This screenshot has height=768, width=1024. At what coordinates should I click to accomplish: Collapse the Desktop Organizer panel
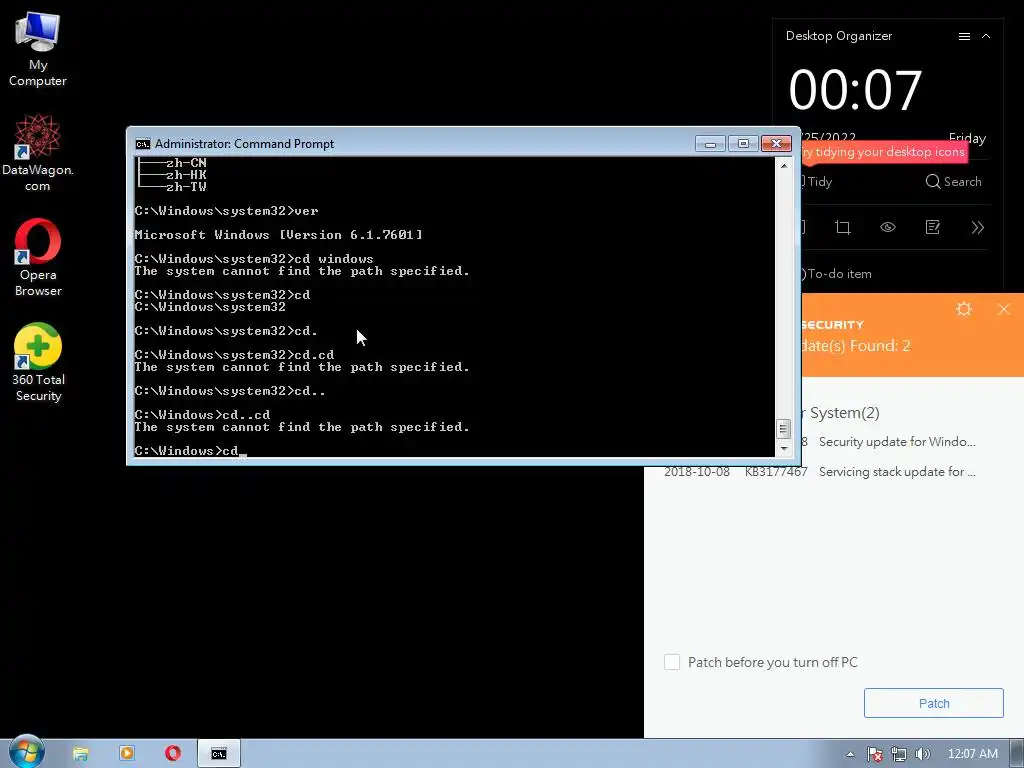coord(986,37)
